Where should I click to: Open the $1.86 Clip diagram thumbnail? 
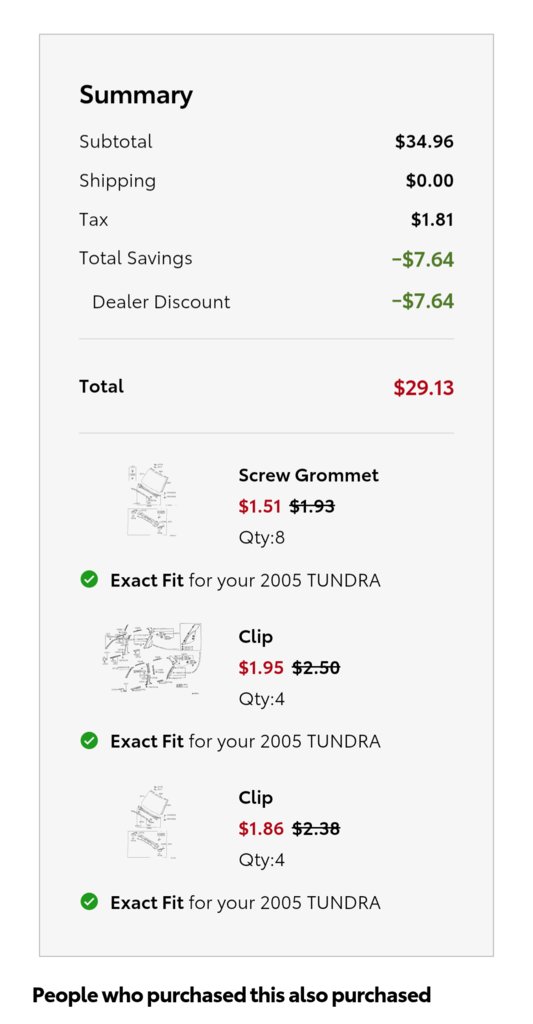[152, 823]
